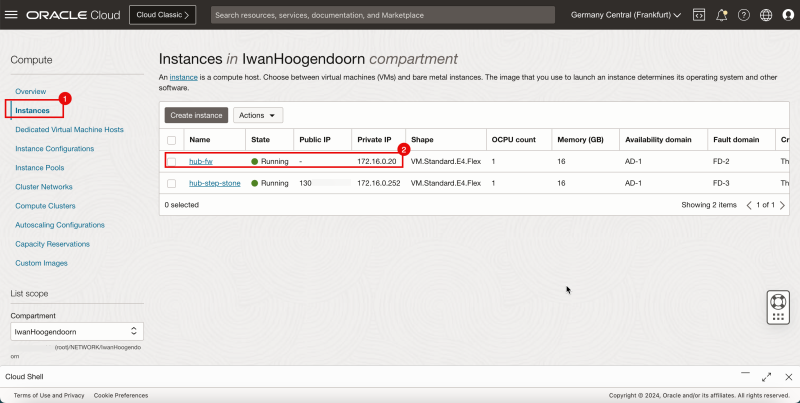Select Instance Pools in the sidebar
This screenshot has height=403, width=800.
point(40,168)
